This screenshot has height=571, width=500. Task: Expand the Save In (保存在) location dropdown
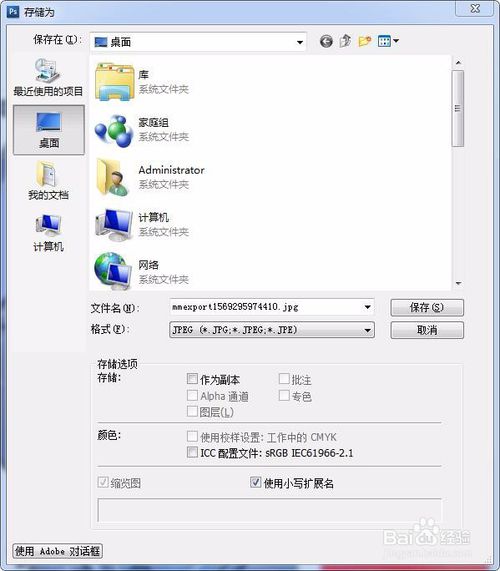coord(300,42)
